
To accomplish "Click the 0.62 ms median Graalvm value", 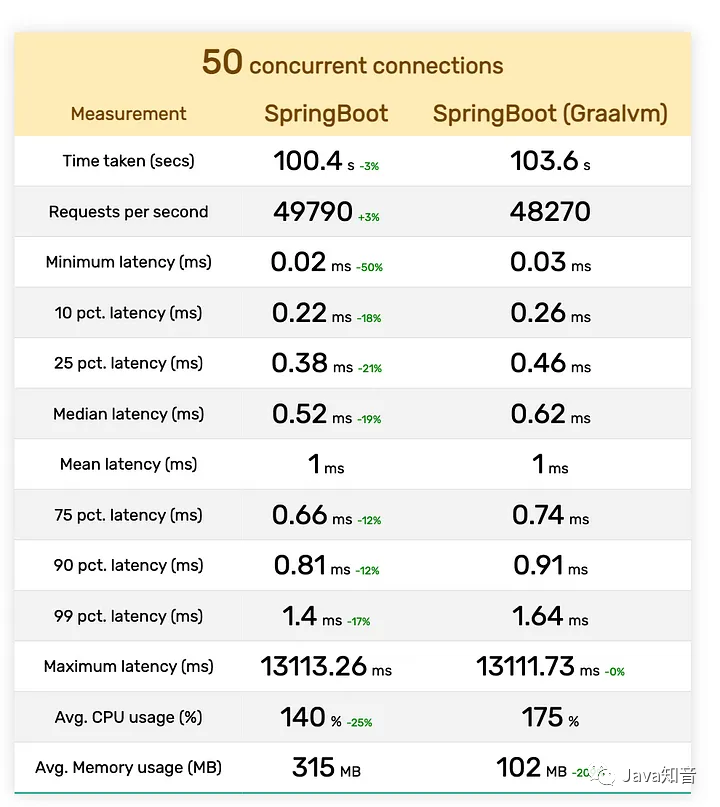I will 550,414.
